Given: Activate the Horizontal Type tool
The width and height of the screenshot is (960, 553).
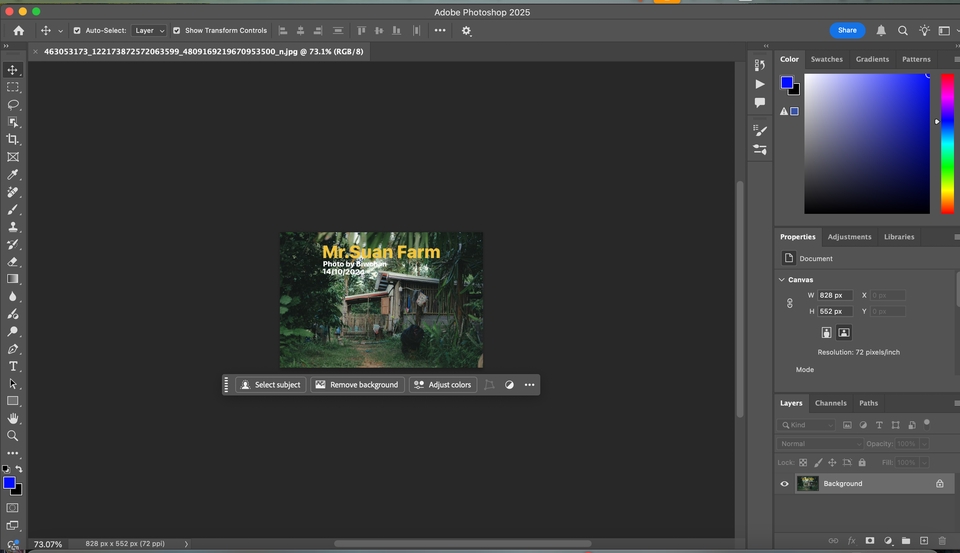Looking at the screenshot, I should pos(13,366).
